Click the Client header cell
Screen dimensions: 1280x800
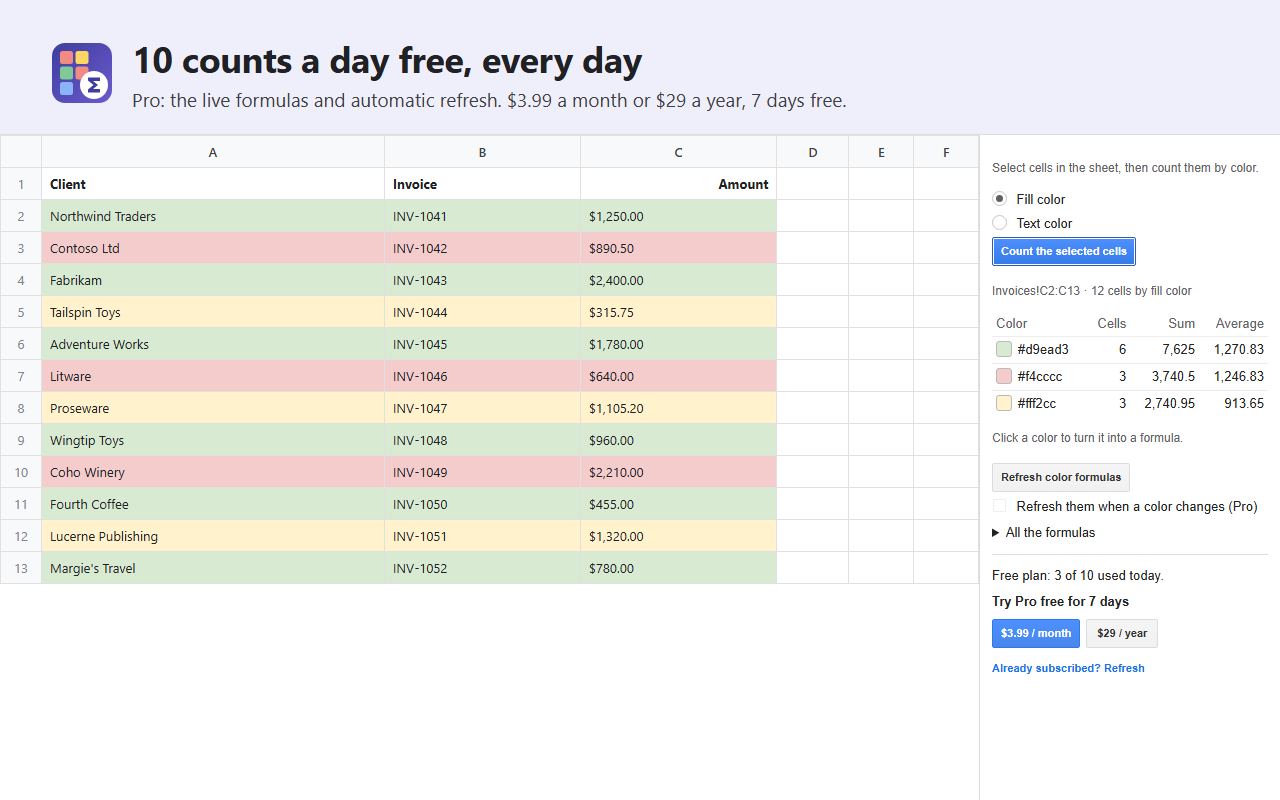[x=213, y=184]
